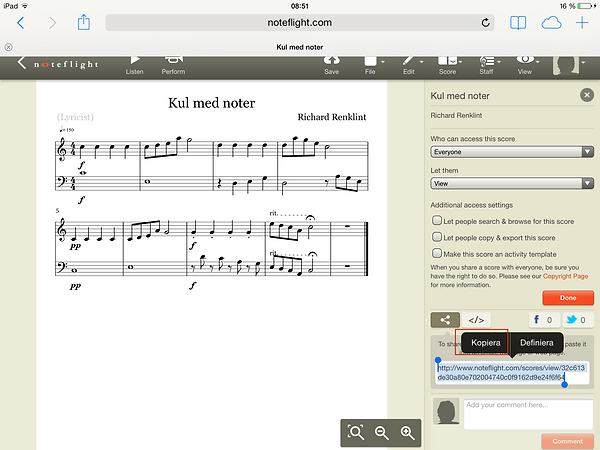The height and width of the screenshot is (450, 600).
Task: Choose Definiera in the popup menu
Action: (x=536, y=342)
